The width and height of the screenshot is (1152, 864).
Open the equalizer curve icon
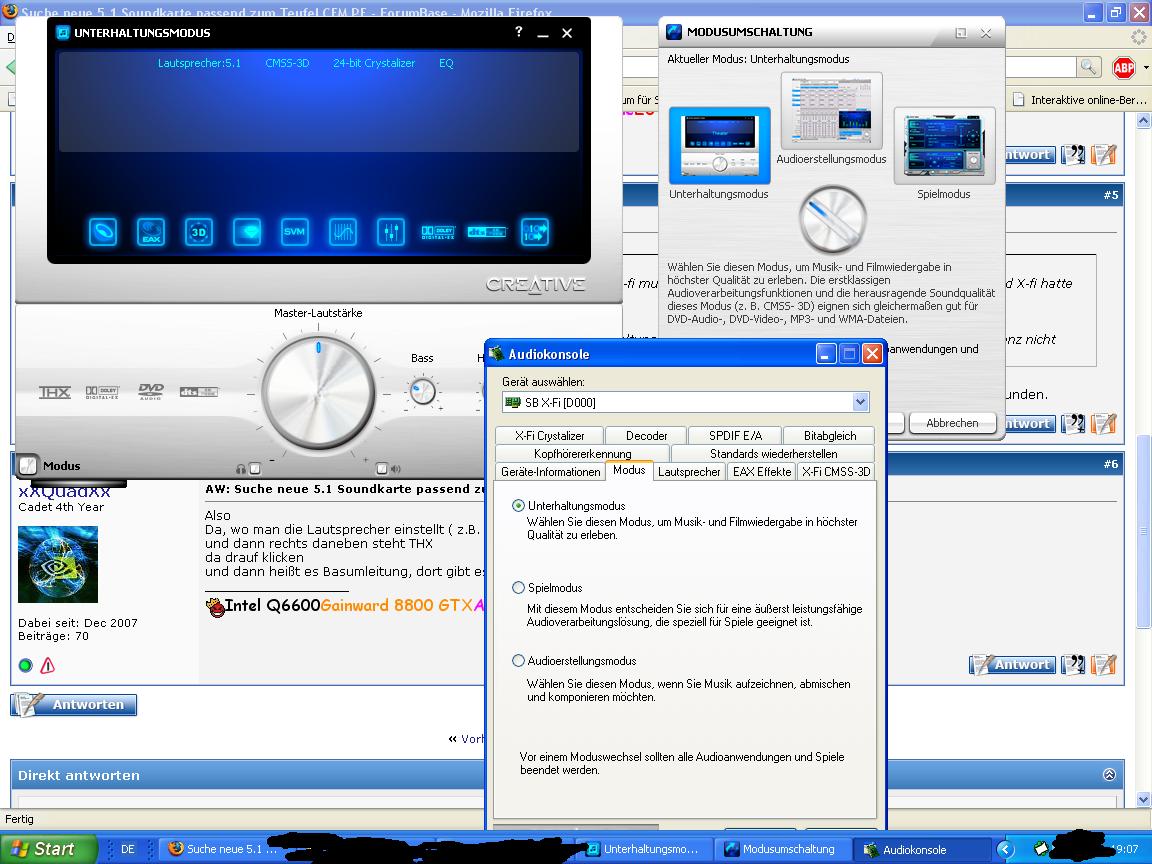coord(343,232)
